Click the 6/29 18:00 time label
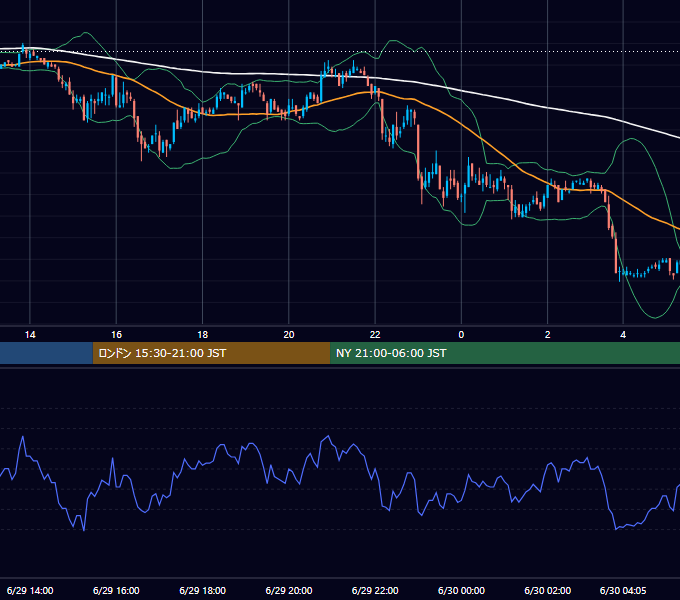The image size is (680, 600). coord(203,590)
